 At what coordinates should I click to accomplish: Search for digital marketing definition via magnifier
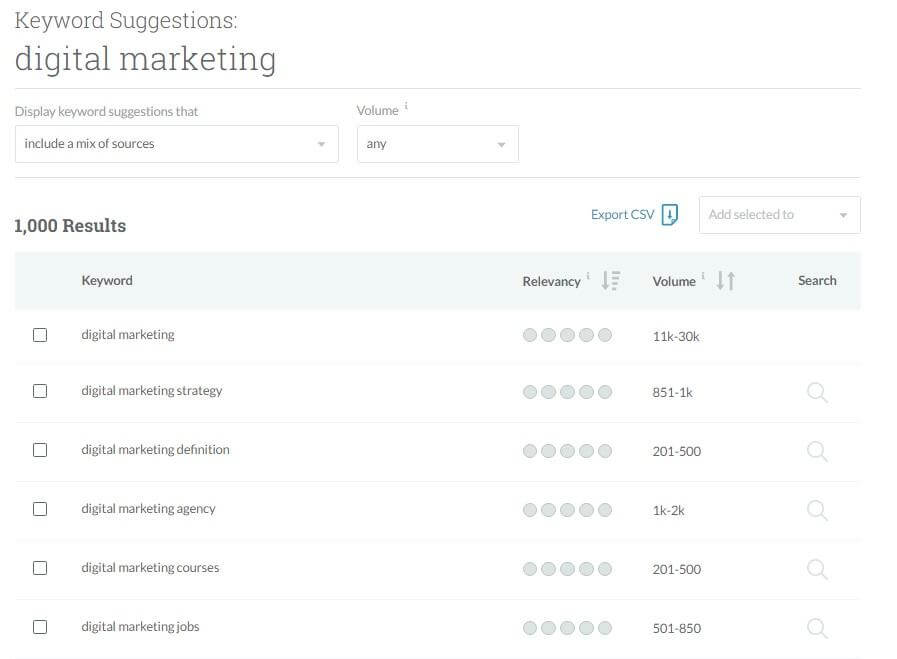817,451
